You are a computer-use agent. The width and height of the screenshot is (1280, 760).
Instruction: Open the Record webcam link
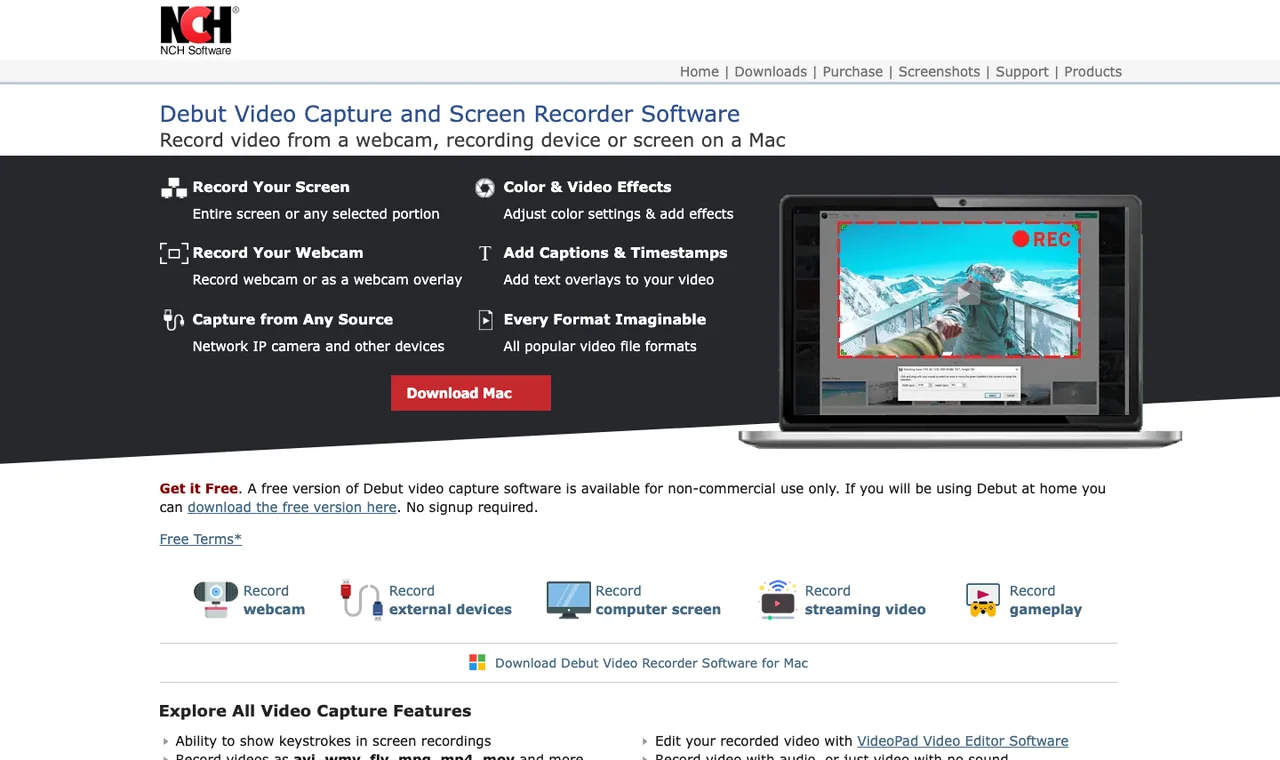tap(274, 600)
